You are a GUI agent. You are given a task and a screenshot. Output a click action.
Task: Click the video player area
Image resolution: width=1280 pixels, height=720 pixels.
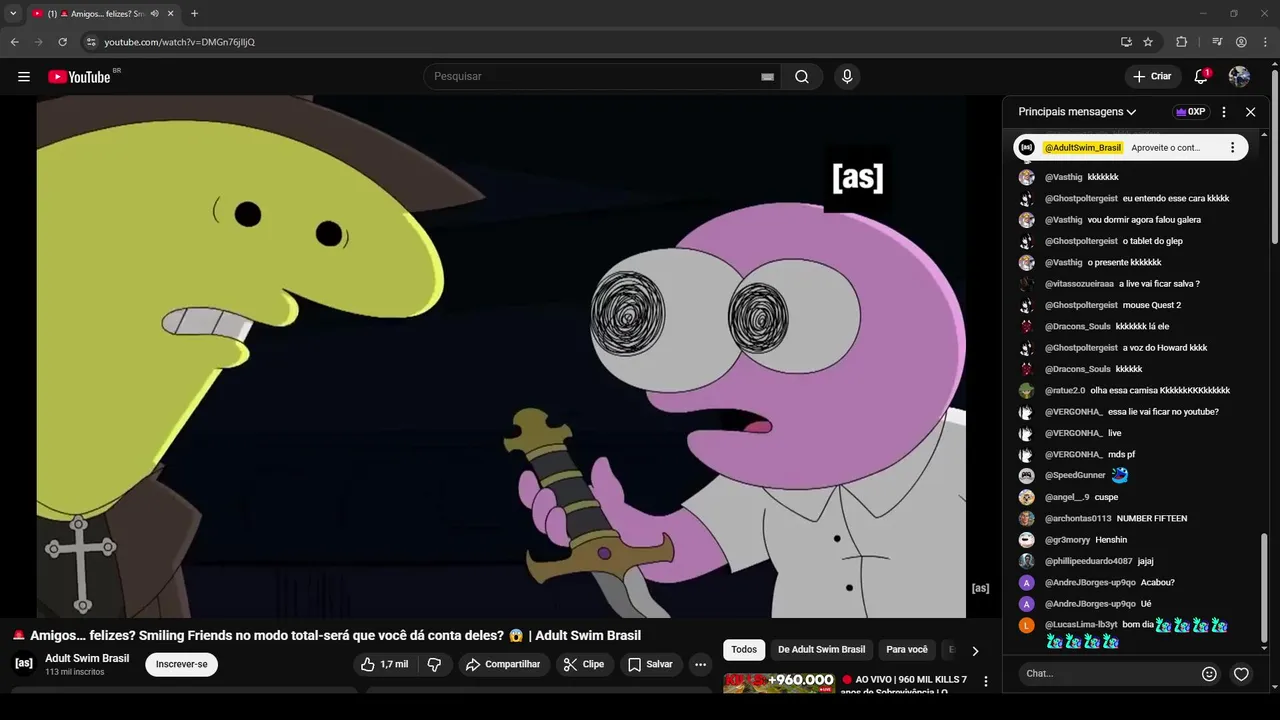[501, 357]
